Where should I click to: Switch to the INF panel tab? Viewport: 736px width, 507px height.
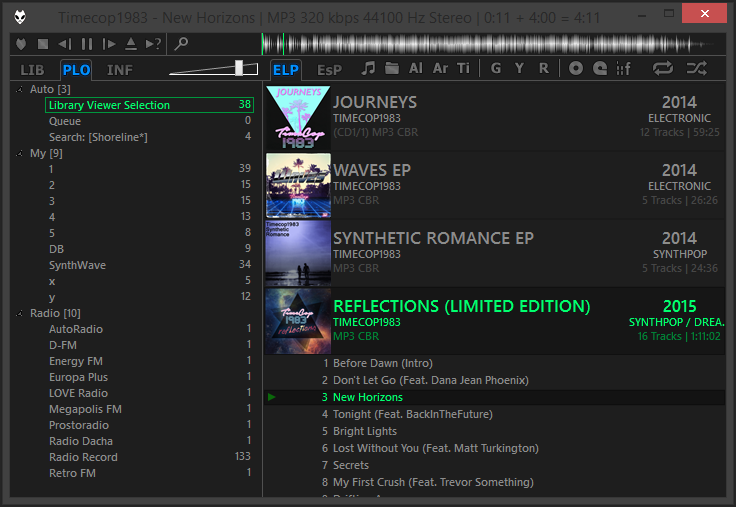[x=120, y=70]
